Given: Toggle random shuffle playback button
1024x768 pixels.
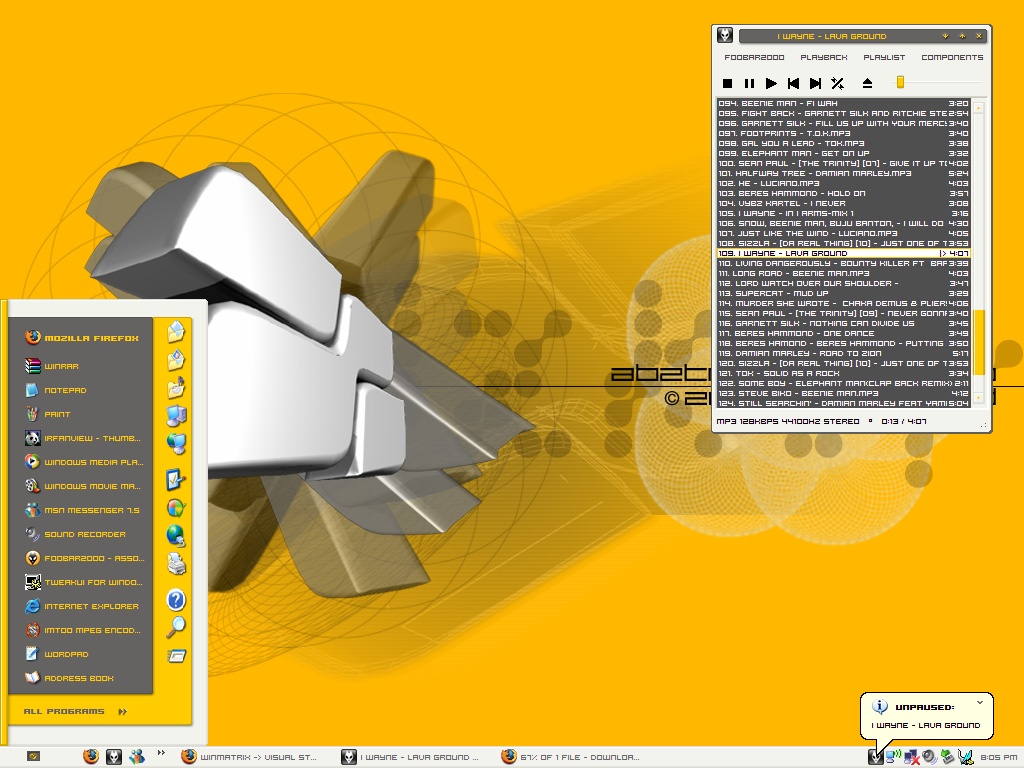Looking at the screenshot, I should click(x=837, y=83).
